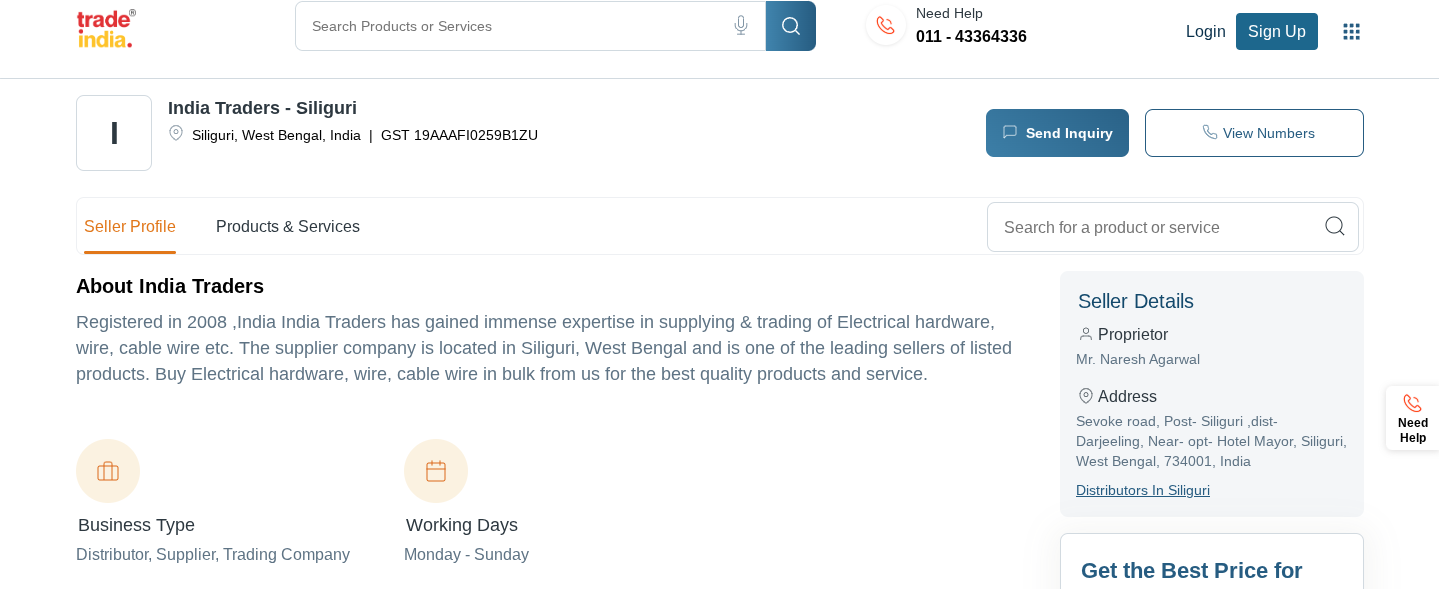Viewport: 1439px width, 589px height.
Task: Click the Send Inquiry button
Action: click(x=1057, y=133)
